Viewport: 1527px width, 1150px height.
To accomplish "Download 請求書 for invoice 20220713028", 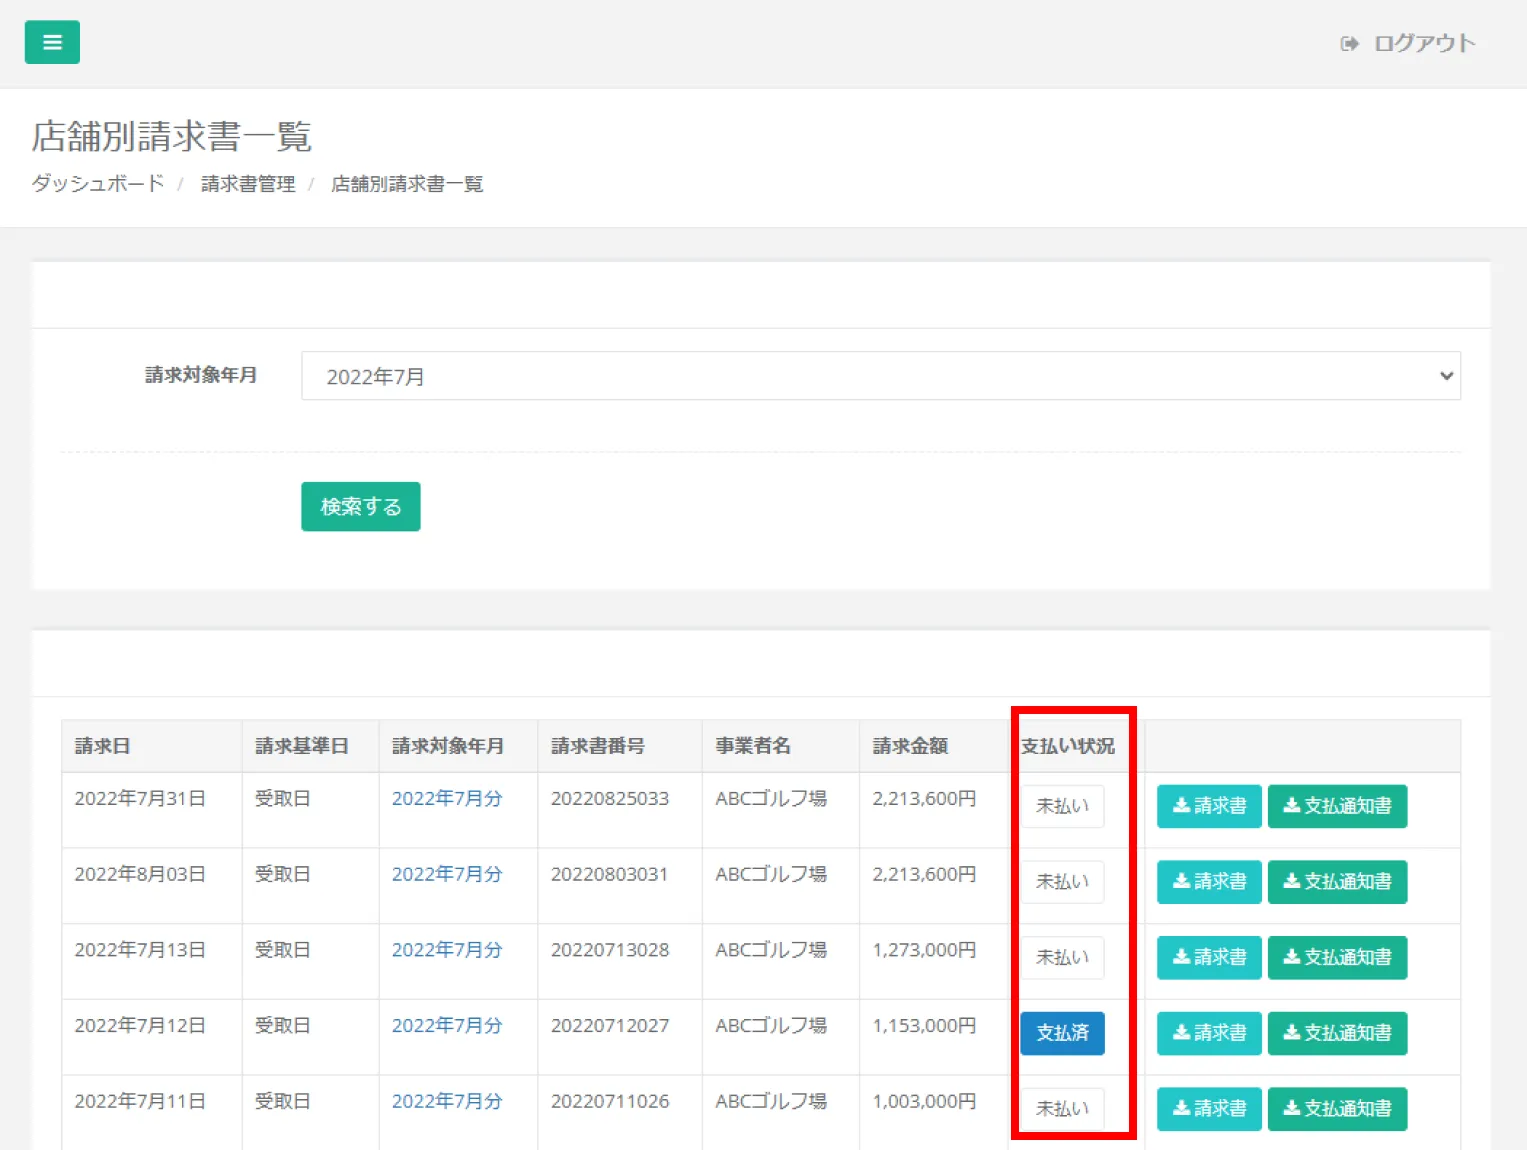I will pos(1209,958).
